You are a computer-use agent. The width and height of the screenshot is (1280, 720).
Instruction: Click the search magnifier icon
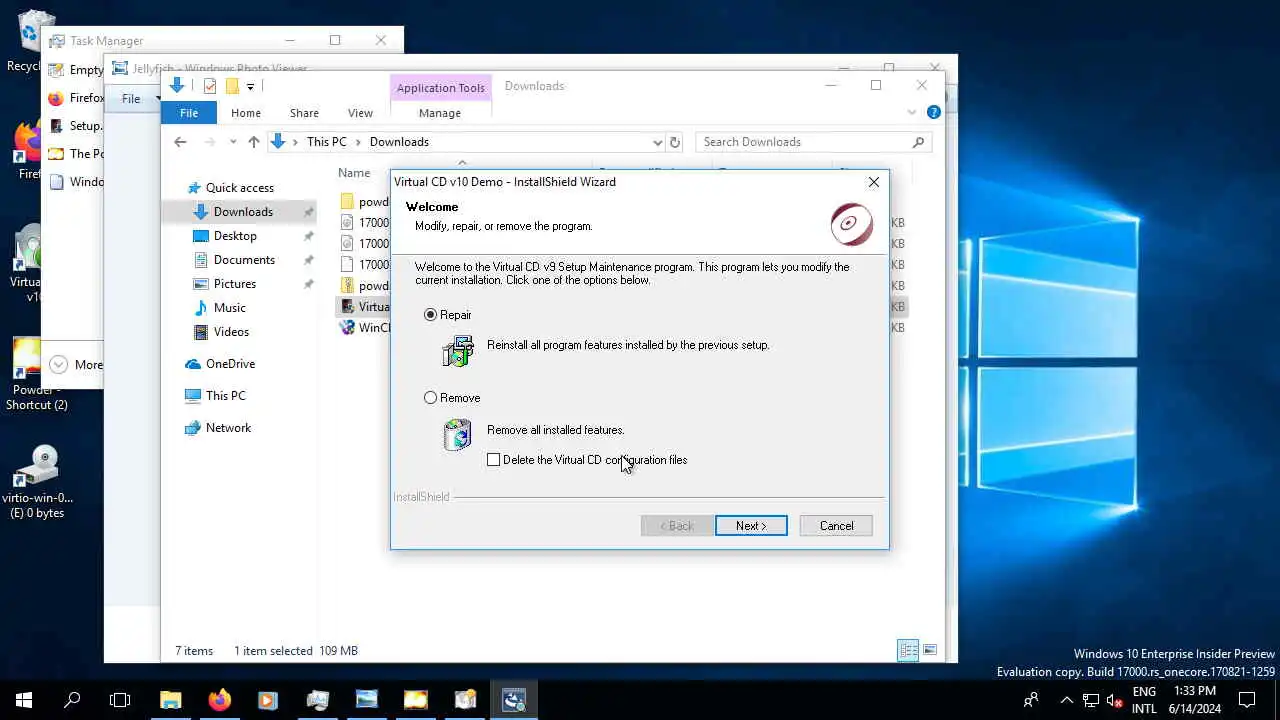click(918, 142)
